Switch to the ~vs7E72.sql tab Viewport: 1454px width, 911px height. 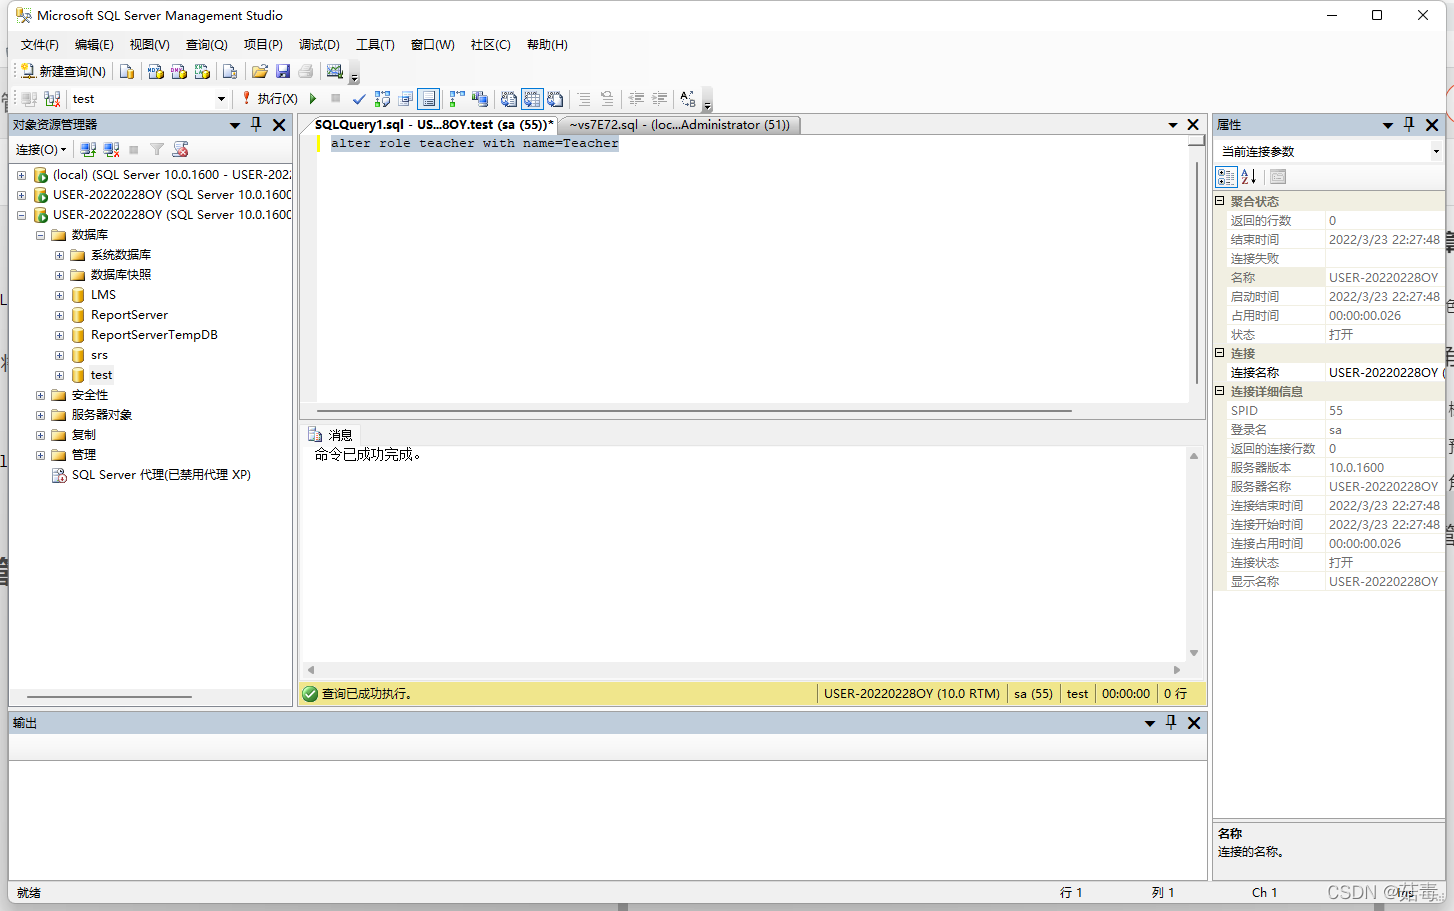click(x=680, y=125)
